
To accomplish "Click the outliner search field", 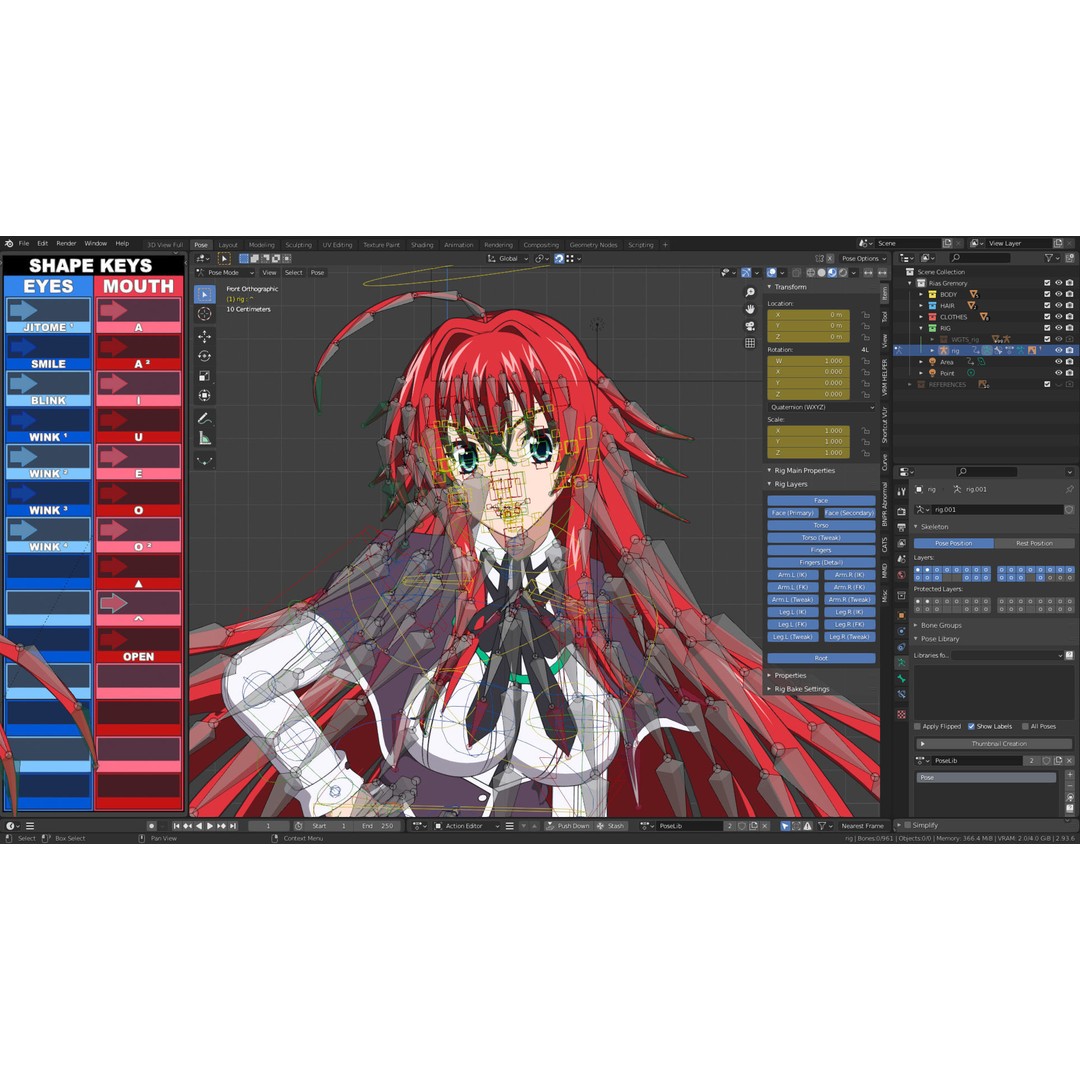I will click(981, 258).
